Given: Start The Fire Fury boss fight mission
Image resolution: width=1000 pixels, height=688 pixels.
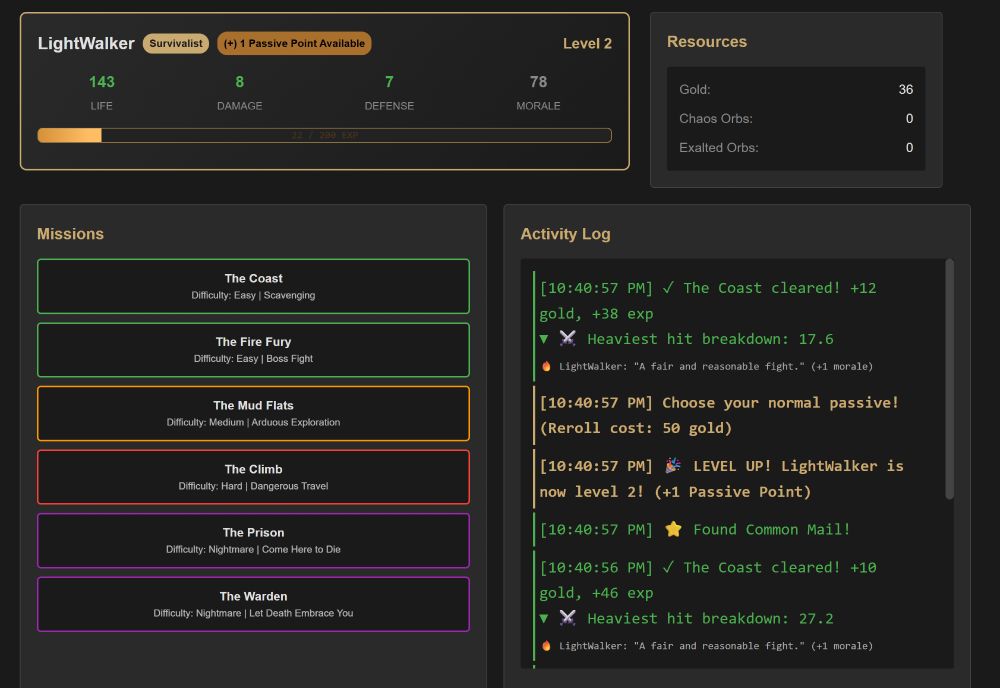Looking at the screenshot, I should (253, 350).
